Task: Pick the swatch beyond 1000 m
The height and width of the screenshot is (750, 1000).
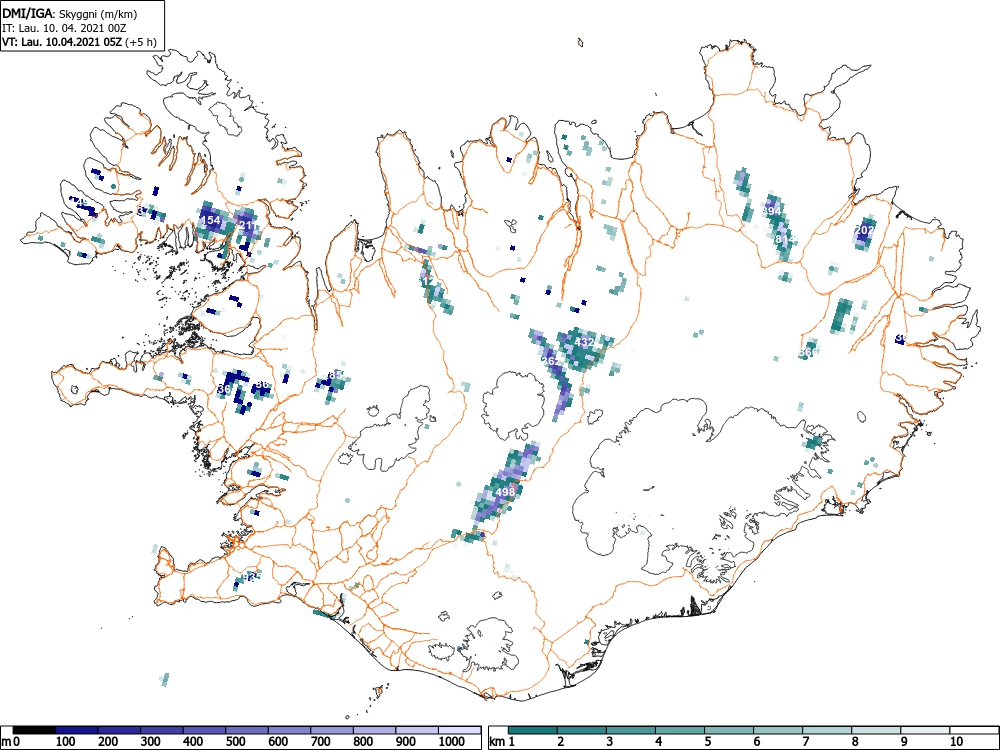Action: [x=460, y=730]
